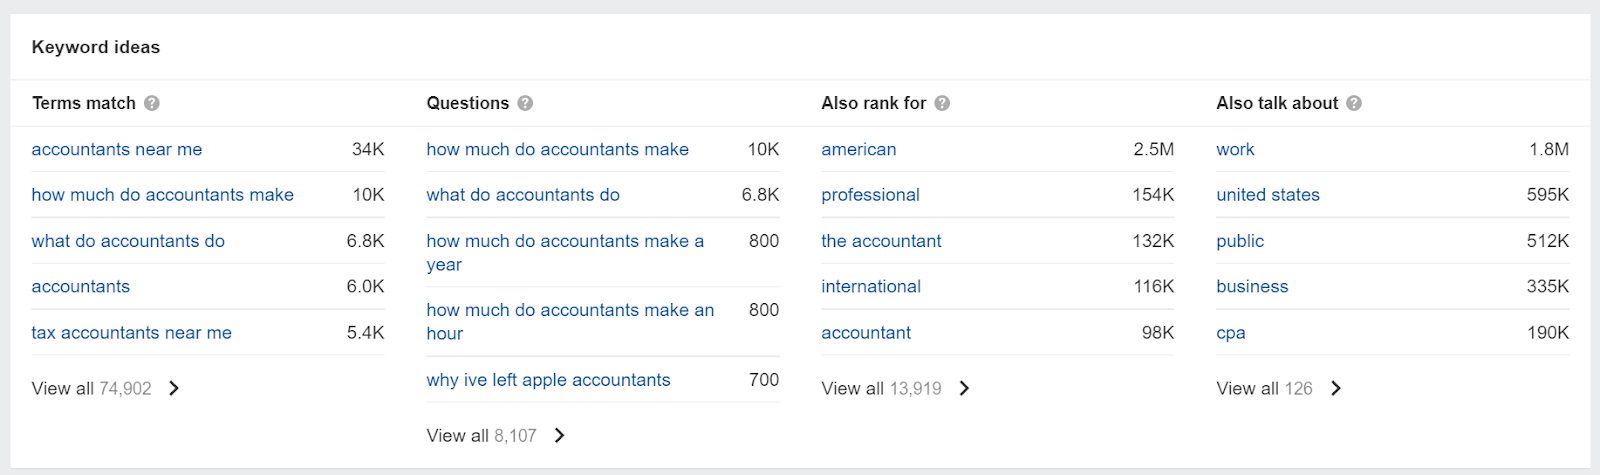This screenshot has height=475, width=1600.
Task: View all 74,902 terms match results
Action: [x=92, y=388]
